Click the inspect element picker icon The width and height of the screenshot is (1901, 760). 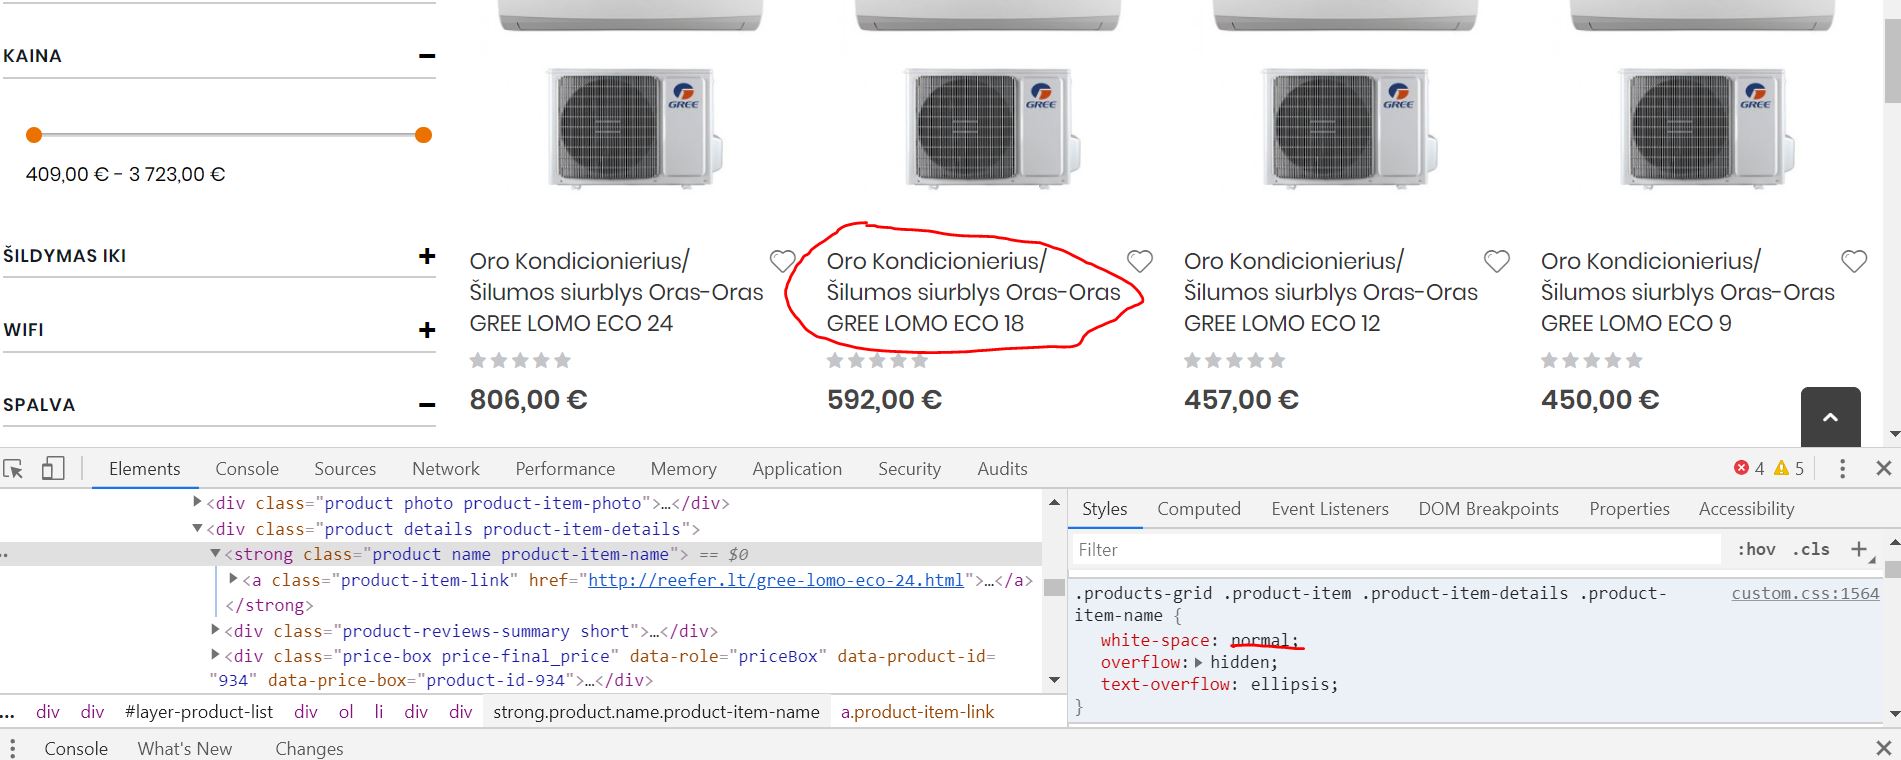13,468
